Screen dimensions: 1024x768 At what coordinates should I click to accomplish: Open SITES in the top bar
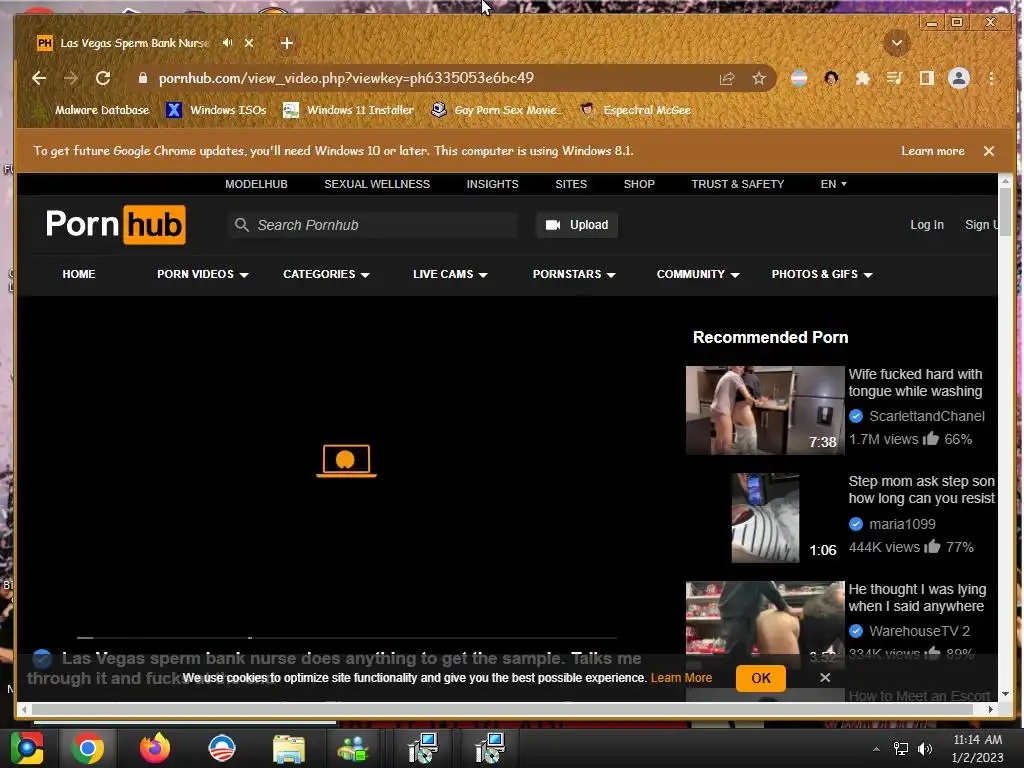(x=571, y=184)
